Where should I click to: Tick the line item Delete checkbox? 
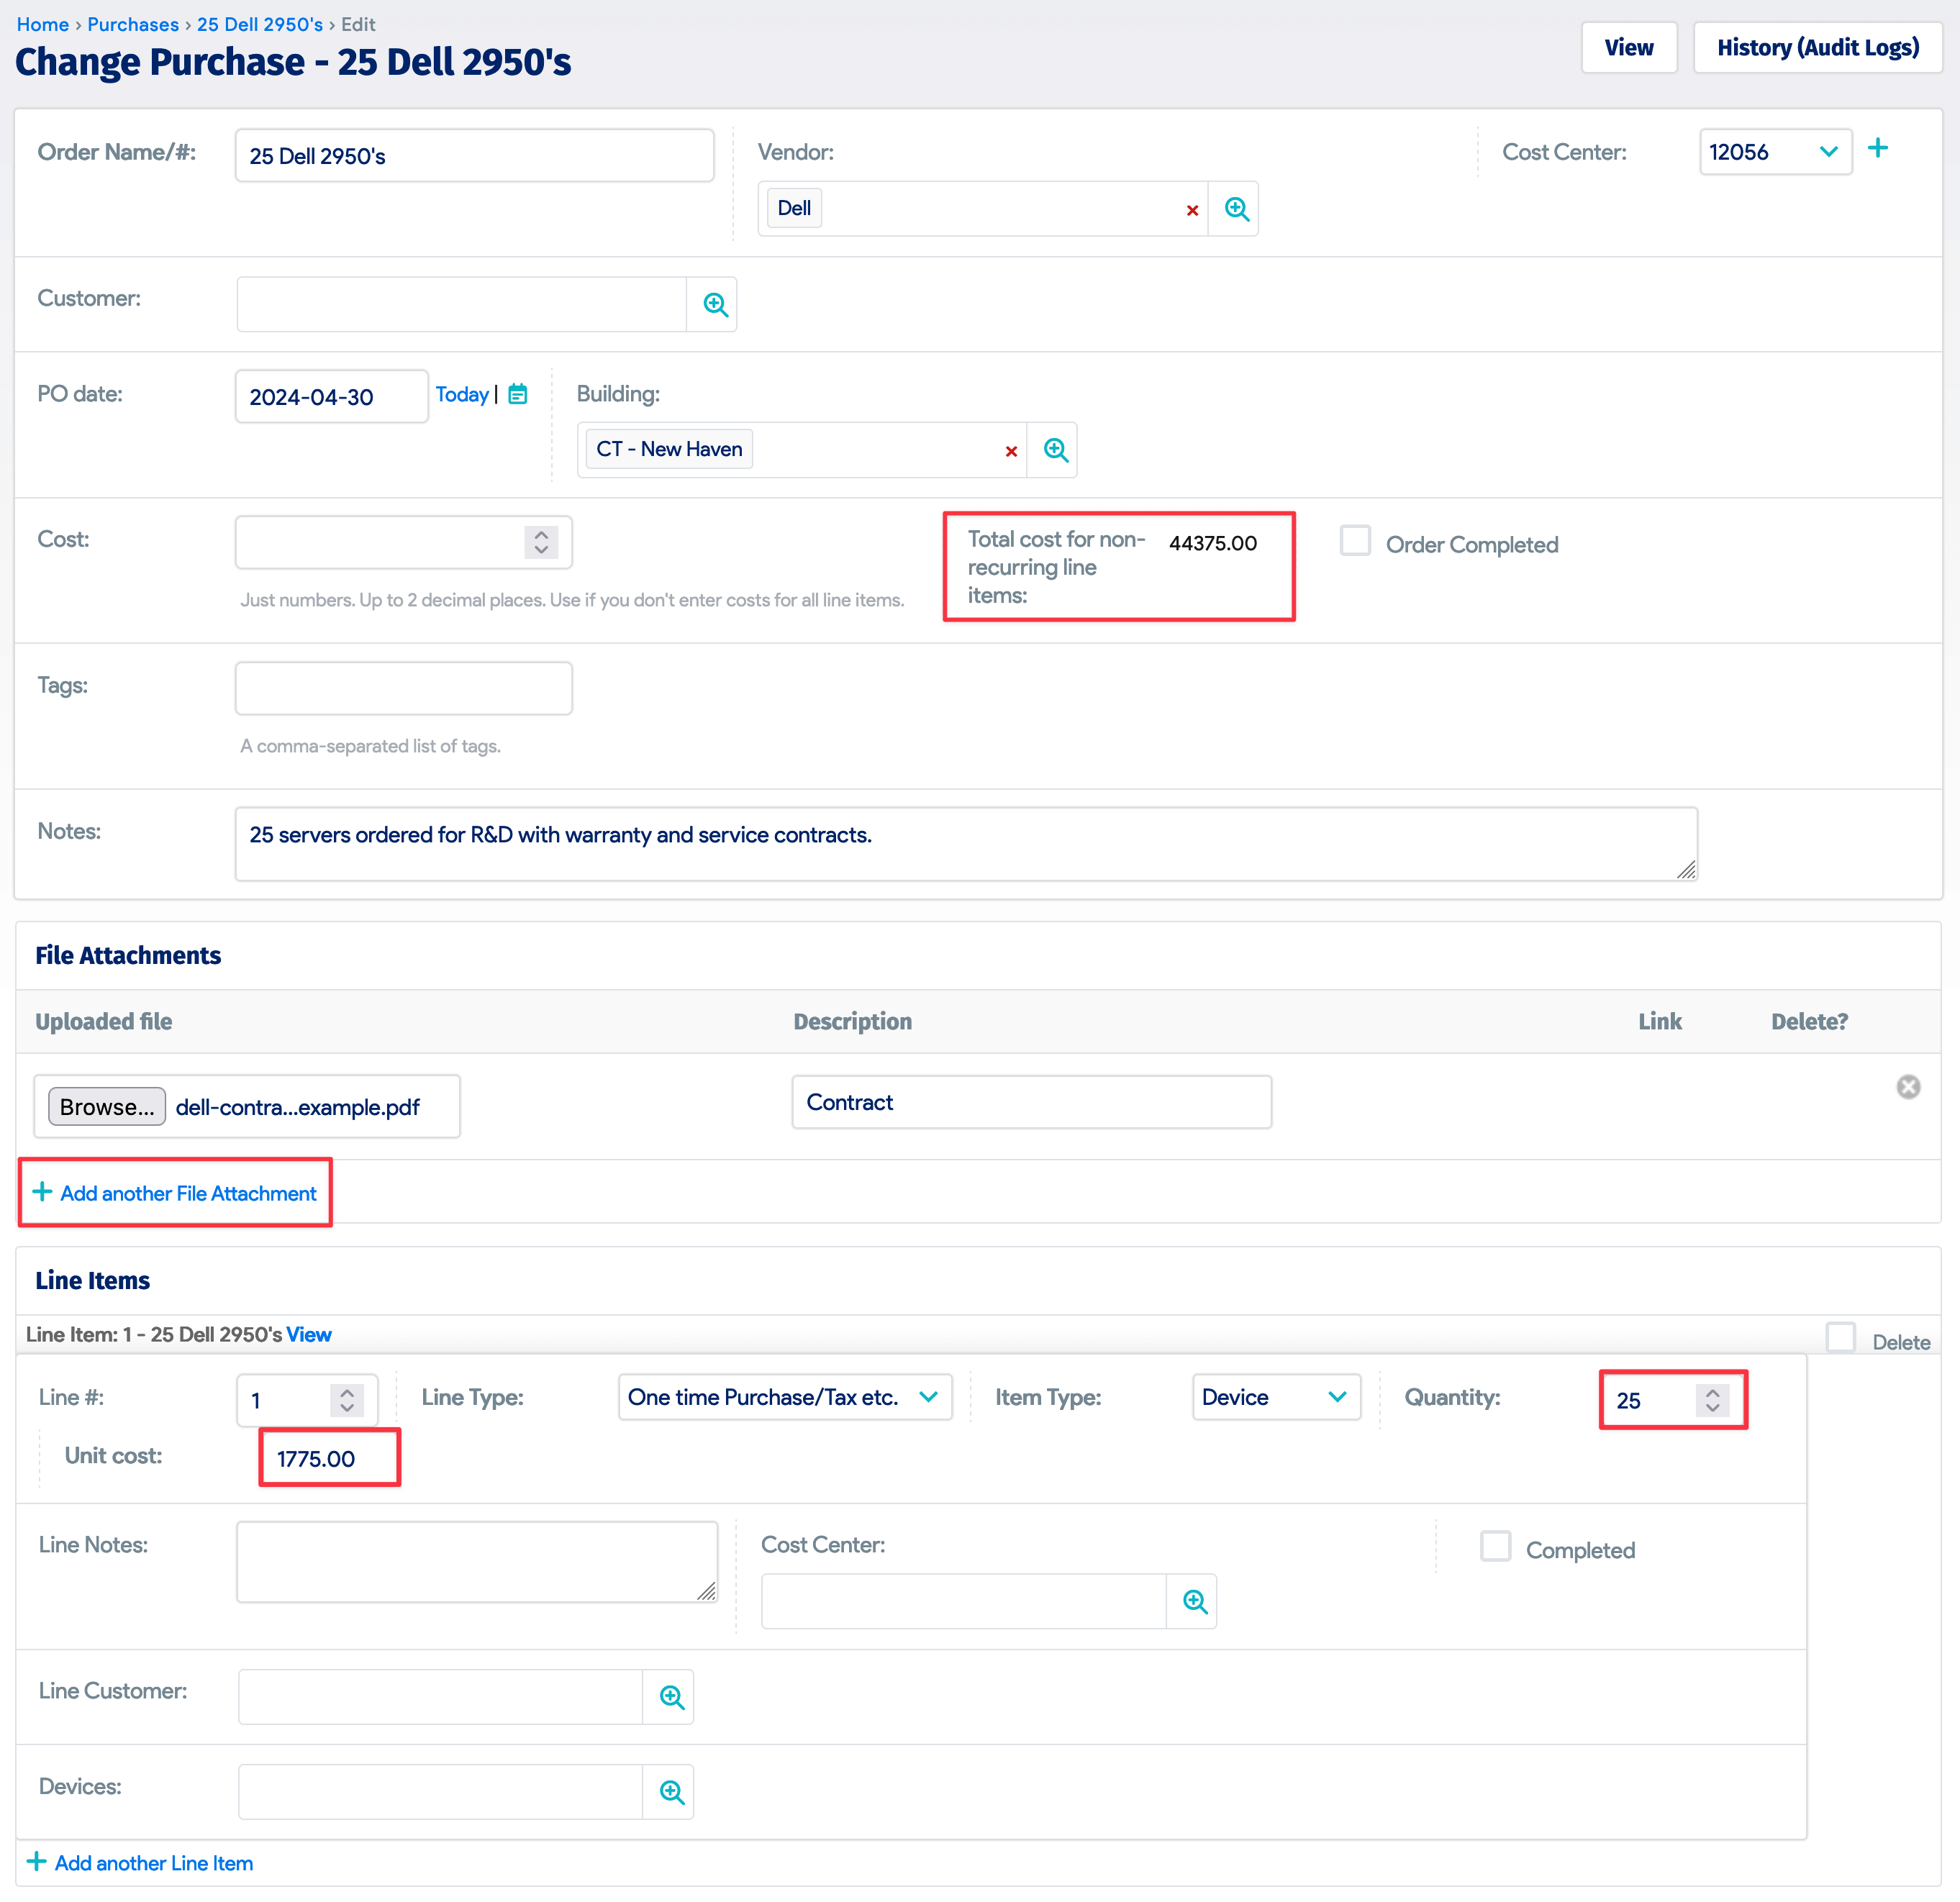click(1840, 1338)
